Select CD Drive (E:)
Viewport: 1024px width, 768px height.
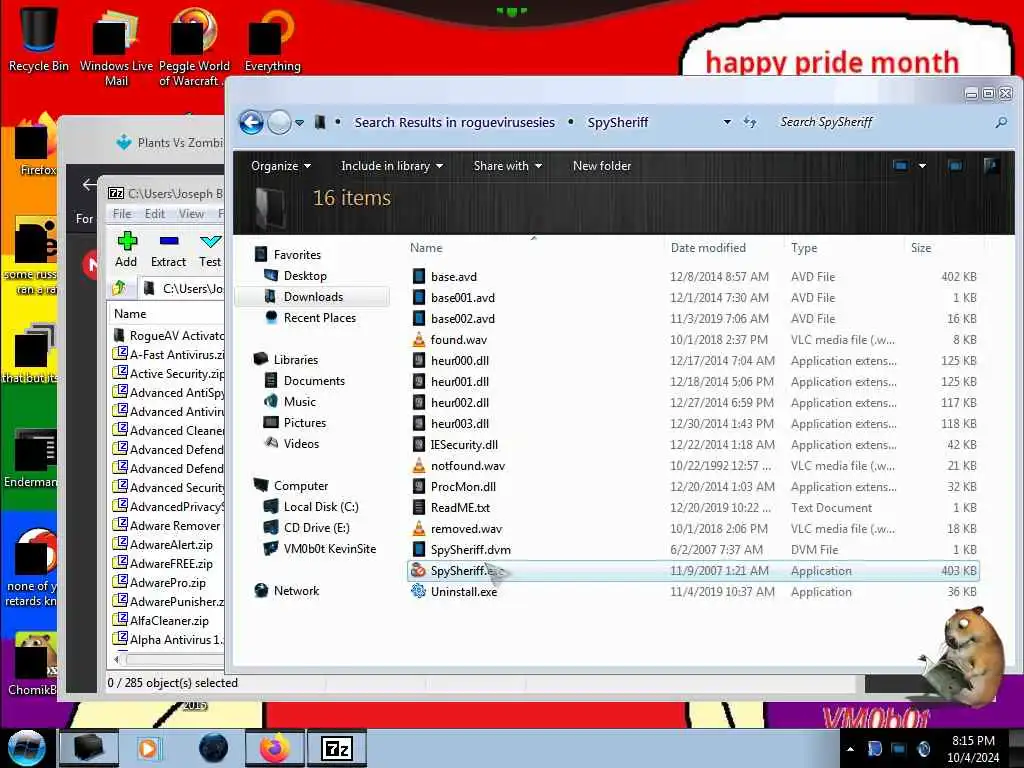point(316,527)
